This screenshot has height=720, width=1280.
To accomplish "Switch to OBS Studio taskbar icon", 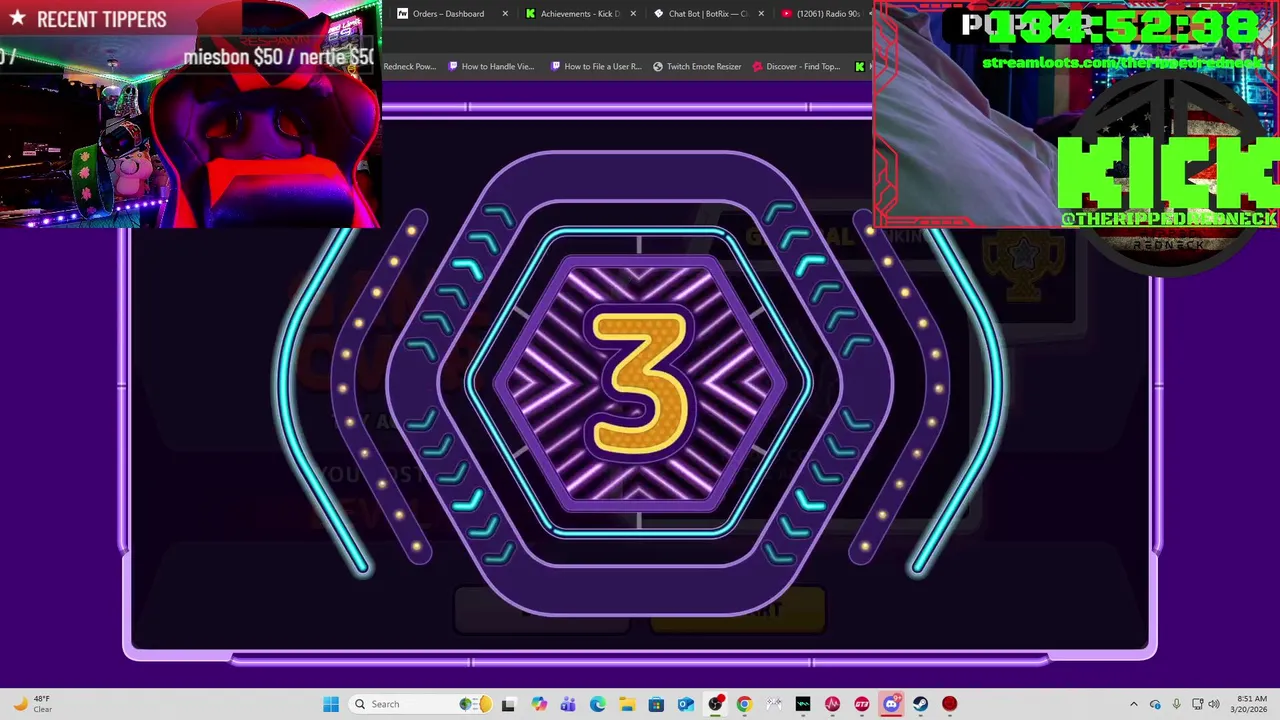I will 715,704.
